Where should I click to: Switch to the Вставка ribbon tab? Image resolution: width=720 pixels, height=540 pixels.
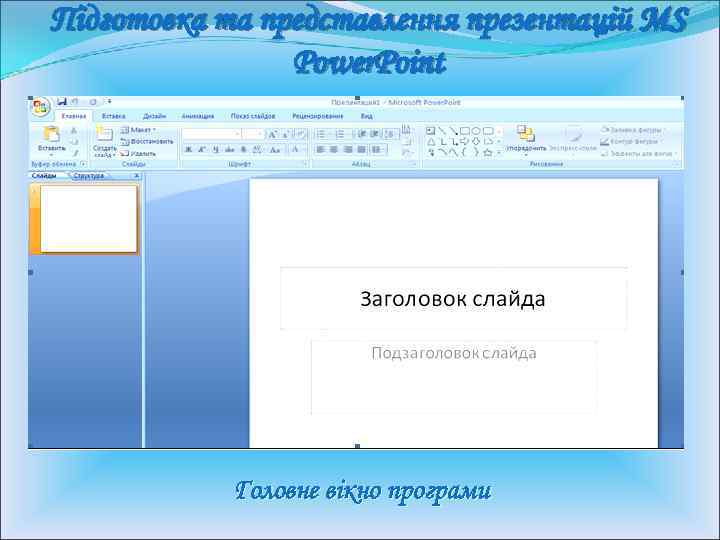pos(113,116)
